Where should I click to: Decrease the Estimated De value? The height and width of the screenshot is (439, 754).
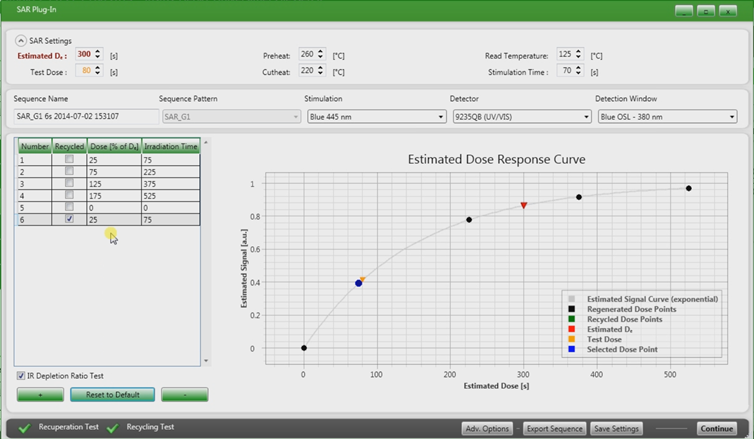(98, 57)
